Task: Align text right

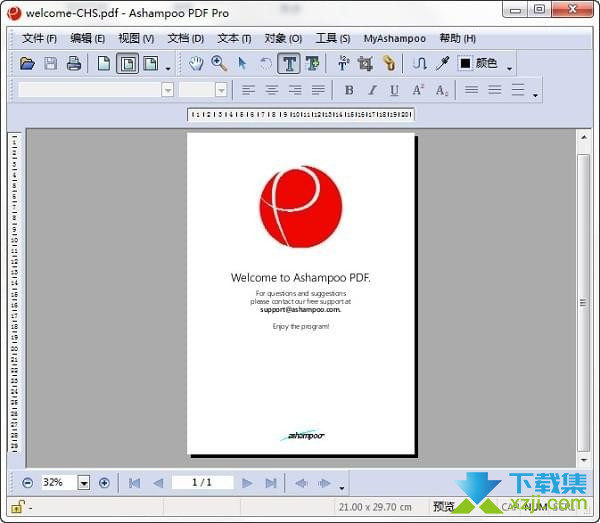Action: coord(295,90)
